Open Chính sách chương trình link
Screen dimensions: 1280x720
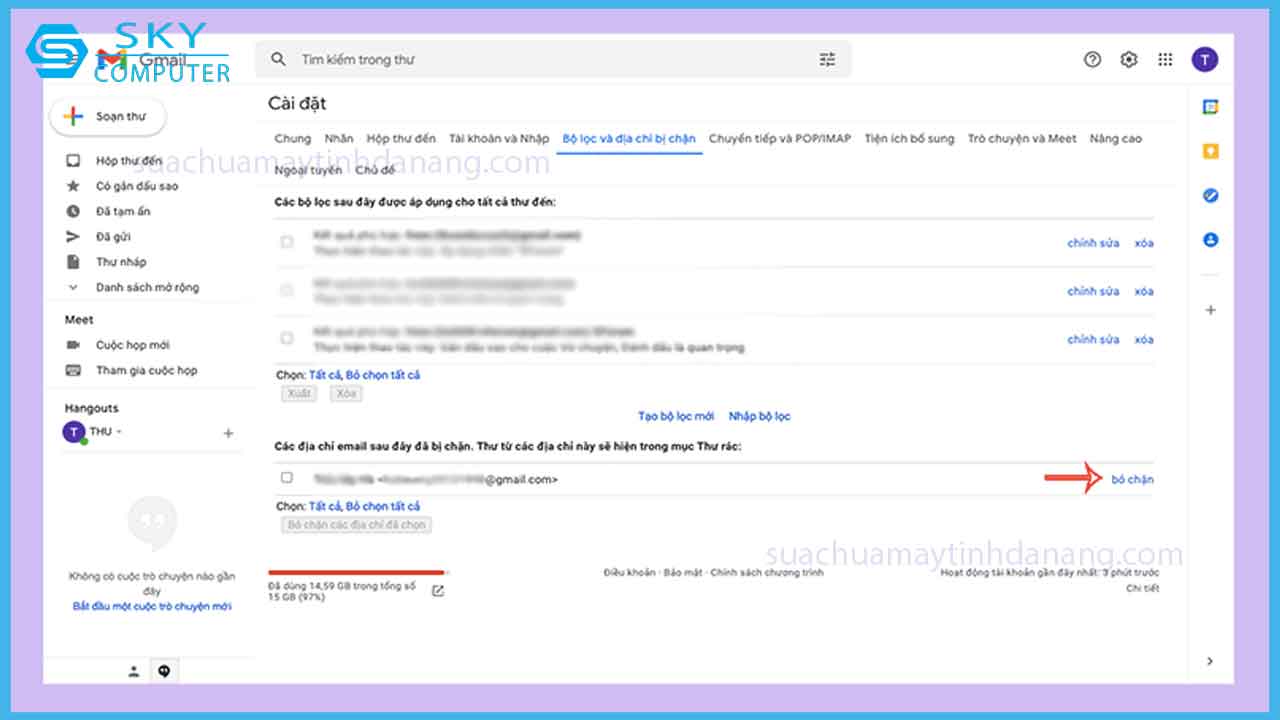(767, 573)
